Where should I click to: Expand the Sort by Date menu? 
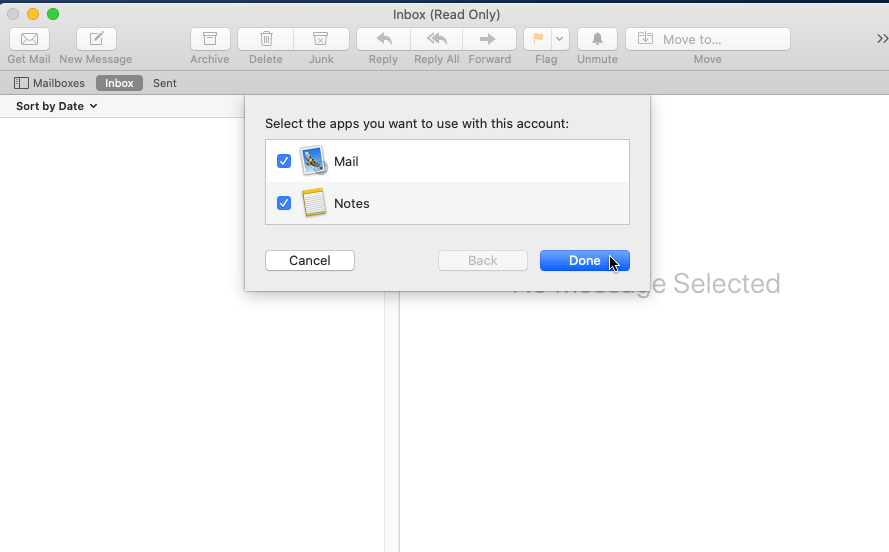coord(57,106)
